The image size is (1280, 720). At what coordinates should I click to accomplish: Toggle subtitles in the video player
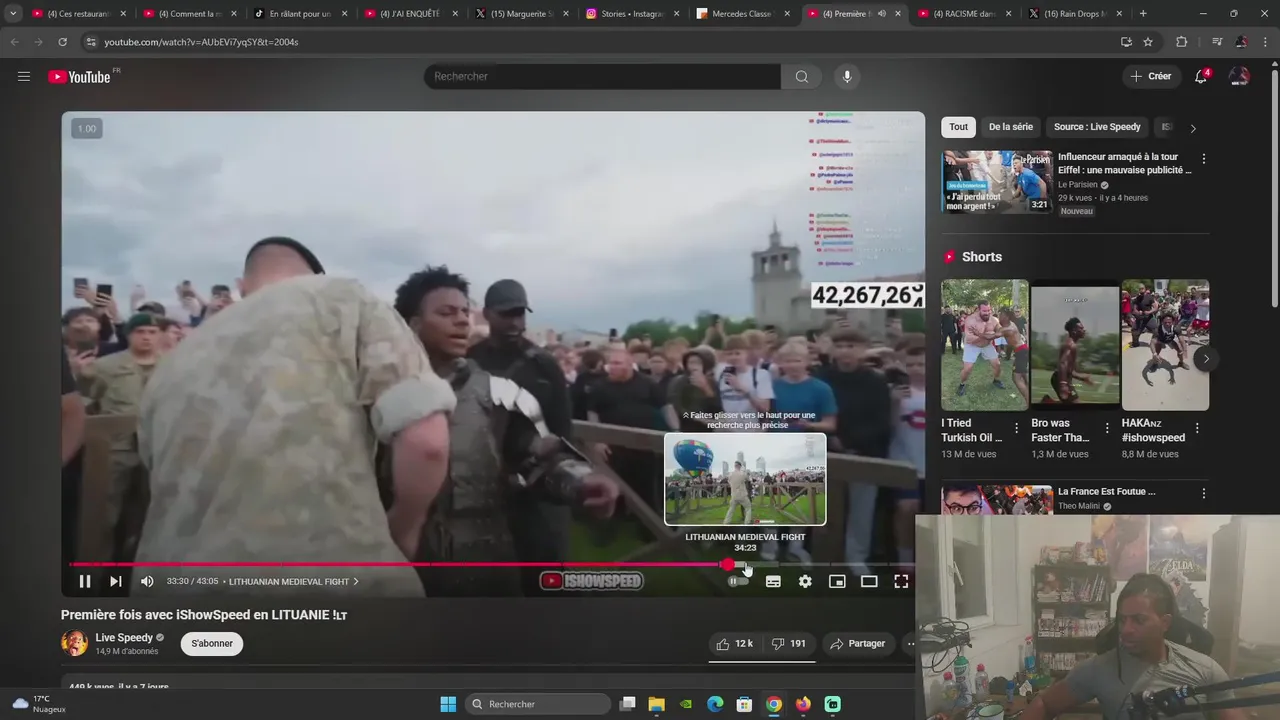(773, 581)
